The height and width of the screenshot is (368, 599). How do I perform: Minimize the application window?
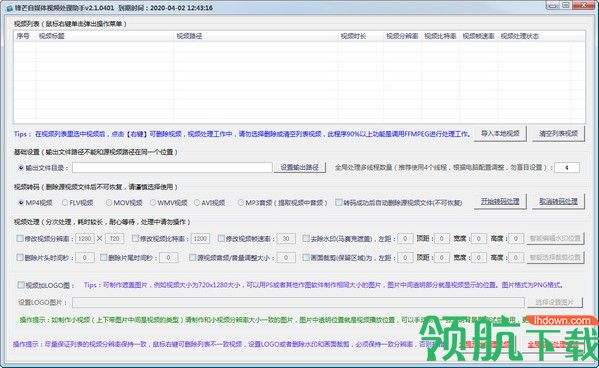551,5
